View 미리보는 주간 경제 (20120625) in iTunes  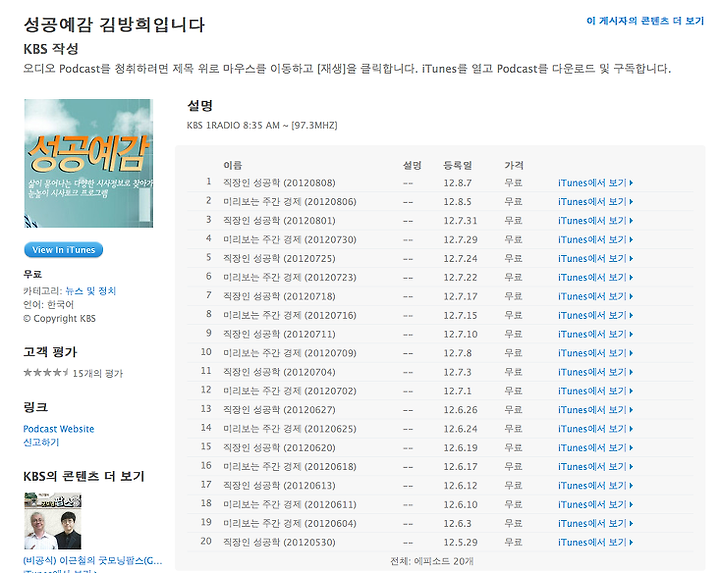click(596, 429)
